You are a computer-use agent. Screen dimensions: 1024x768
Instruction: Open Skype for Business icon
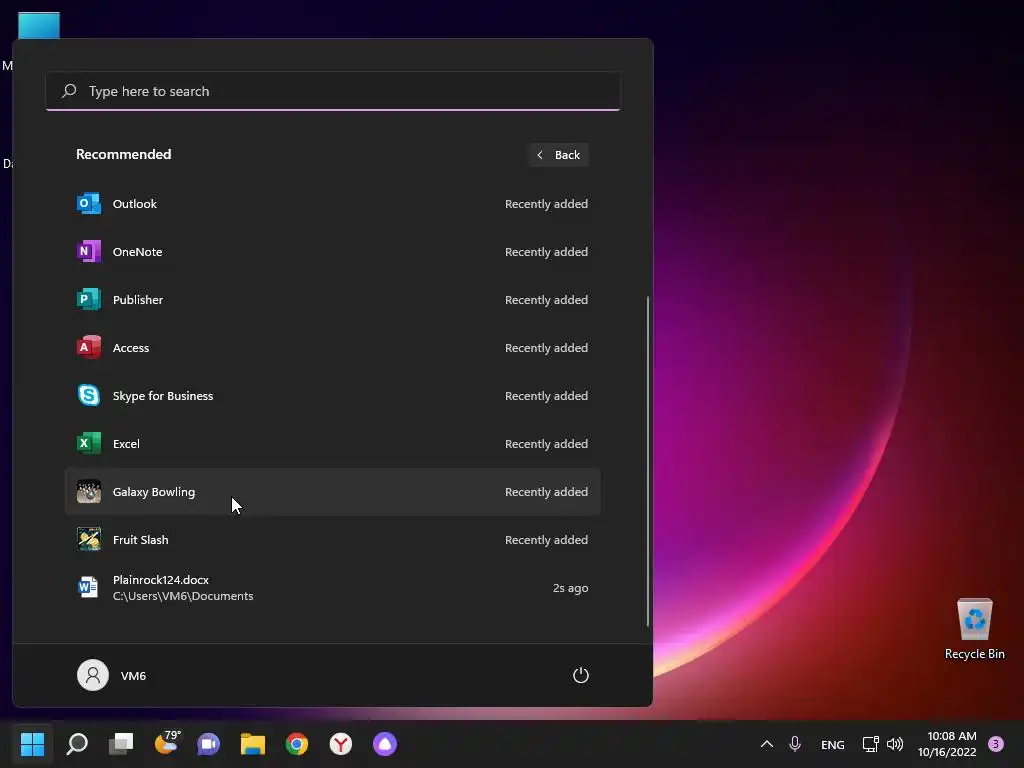click(x=89, y=395)
